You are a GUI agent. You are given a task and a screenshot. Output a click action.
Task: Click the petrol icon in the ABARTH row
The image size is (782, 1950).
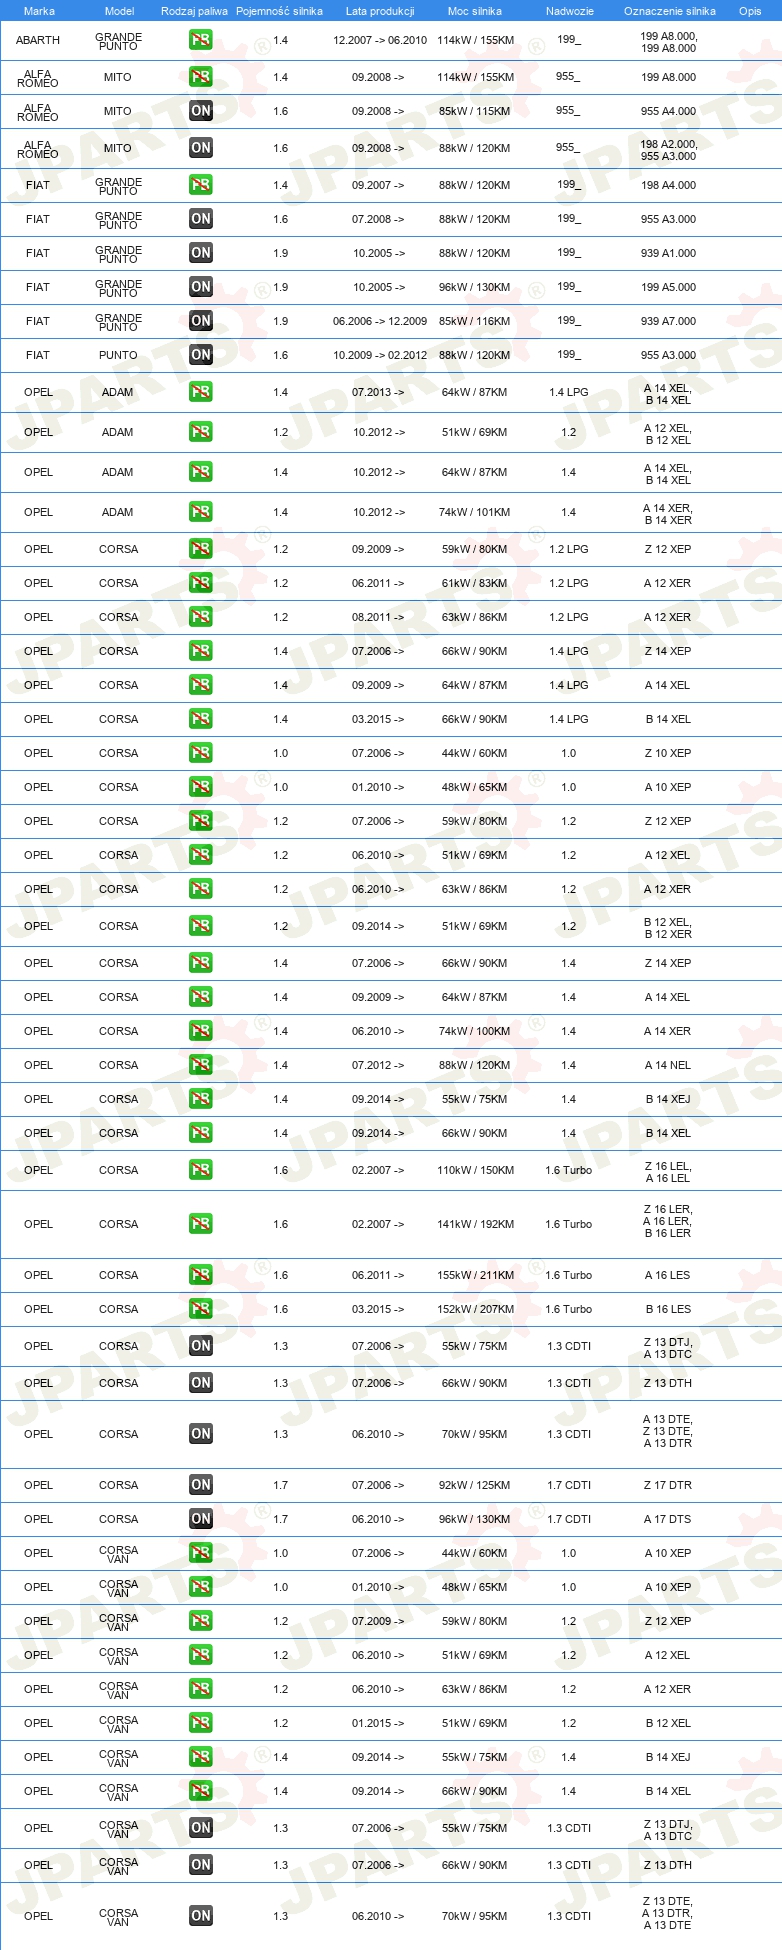pos(201,40)
